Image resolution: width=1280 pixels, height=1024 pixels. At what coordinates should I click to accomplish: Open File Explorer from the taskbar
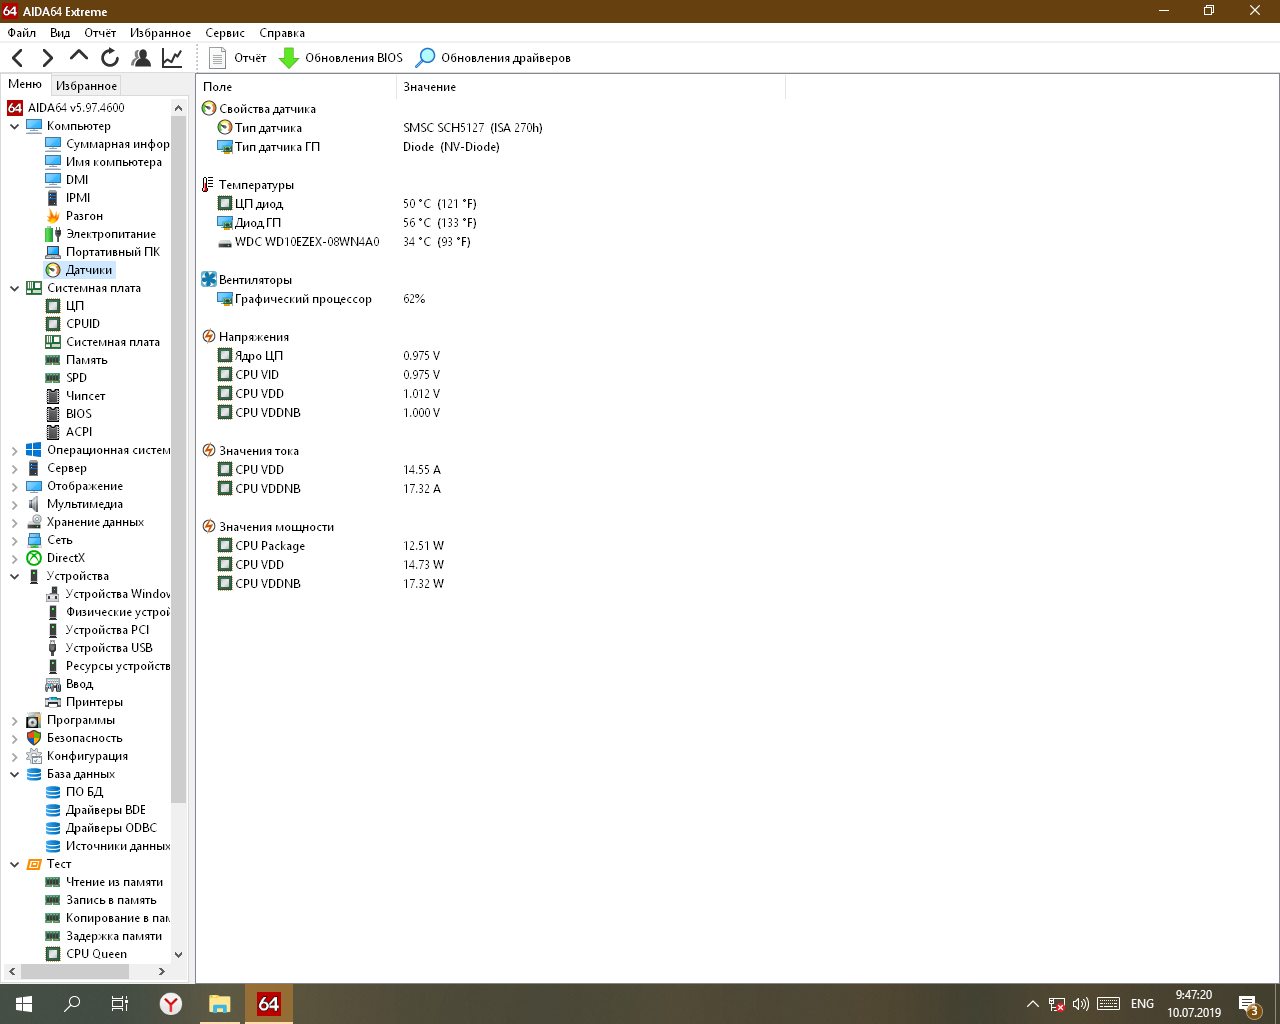(x=220, y=1004)
